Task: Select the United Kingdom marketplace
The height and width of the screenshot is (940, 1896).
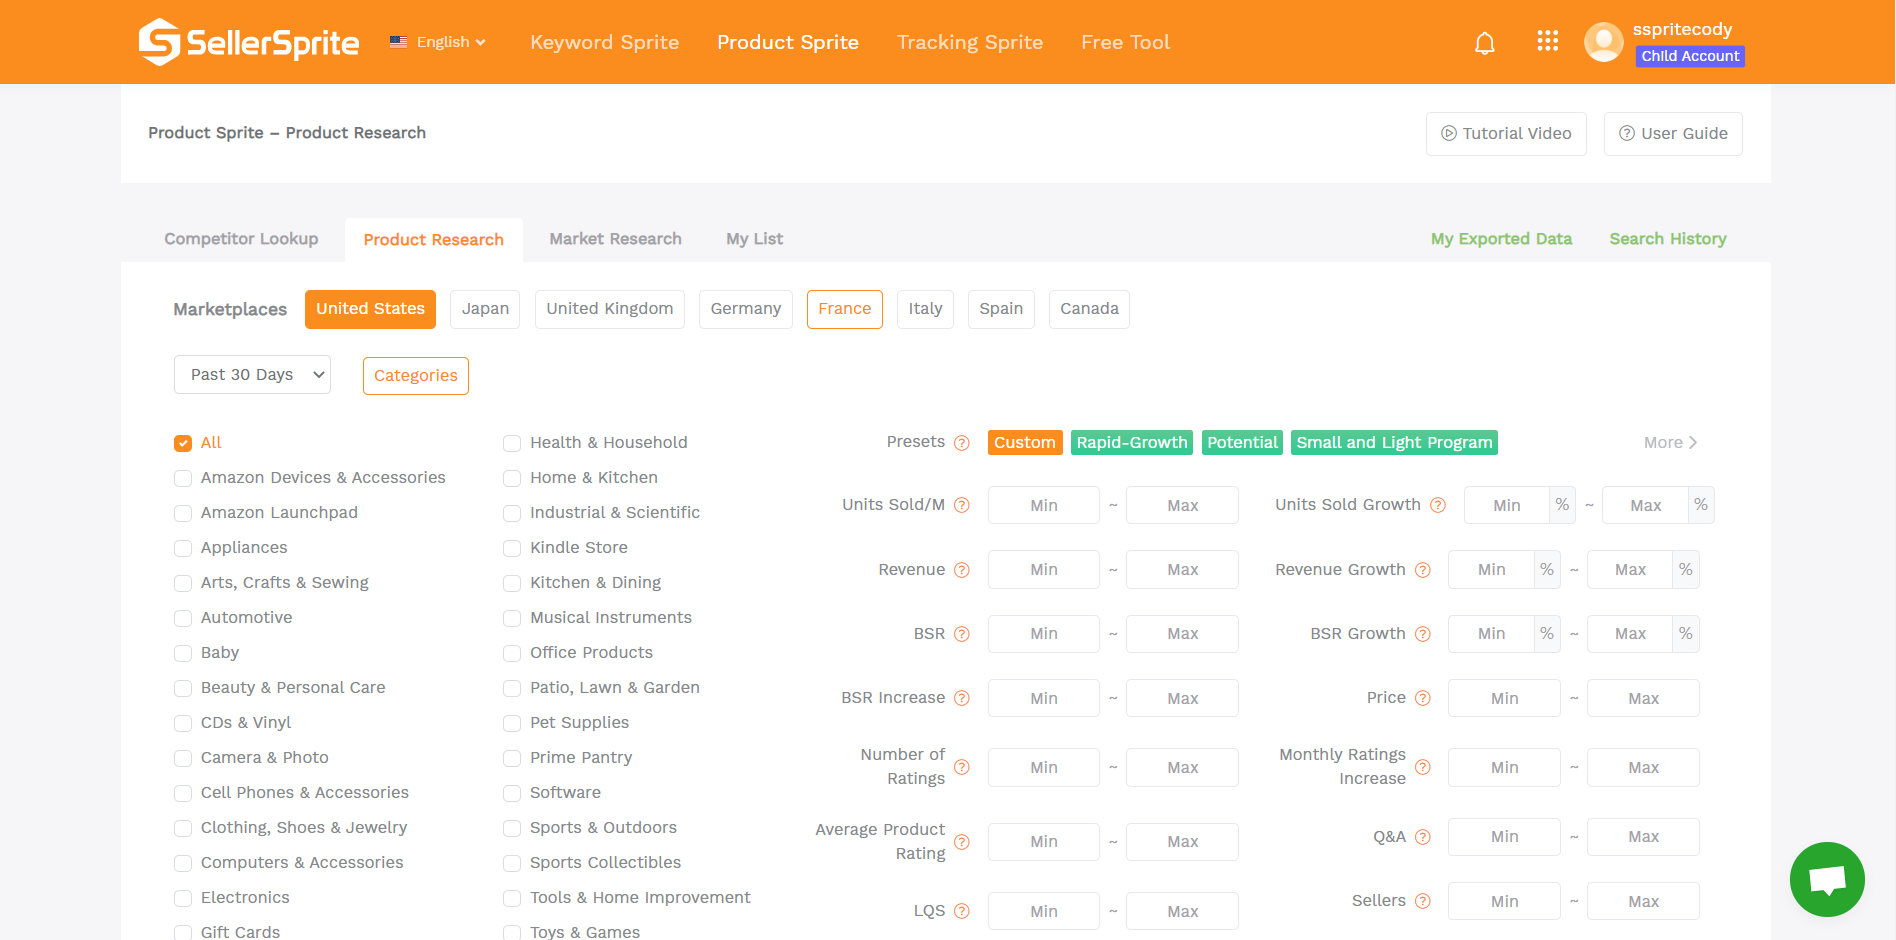Action: coord(610,309)
